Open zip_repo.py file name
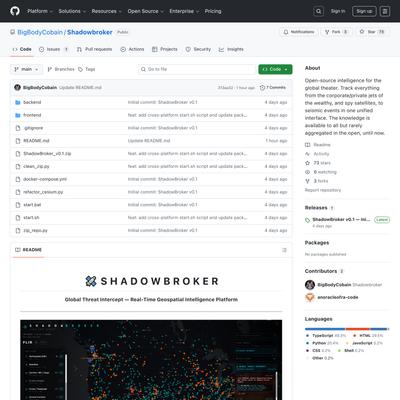 (35, 231)
